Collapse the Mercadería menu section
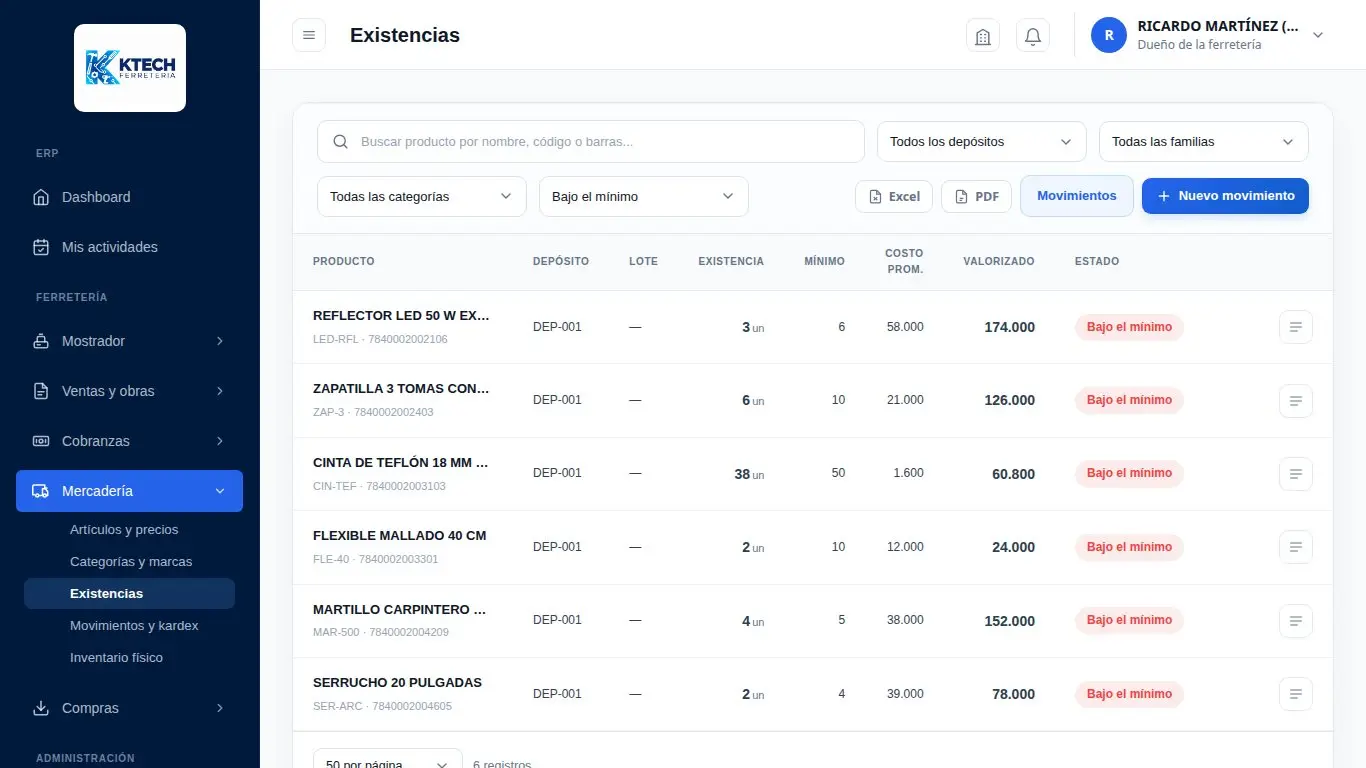Image resolution: width=1366 pixels, height=768 pixels. 130,491
